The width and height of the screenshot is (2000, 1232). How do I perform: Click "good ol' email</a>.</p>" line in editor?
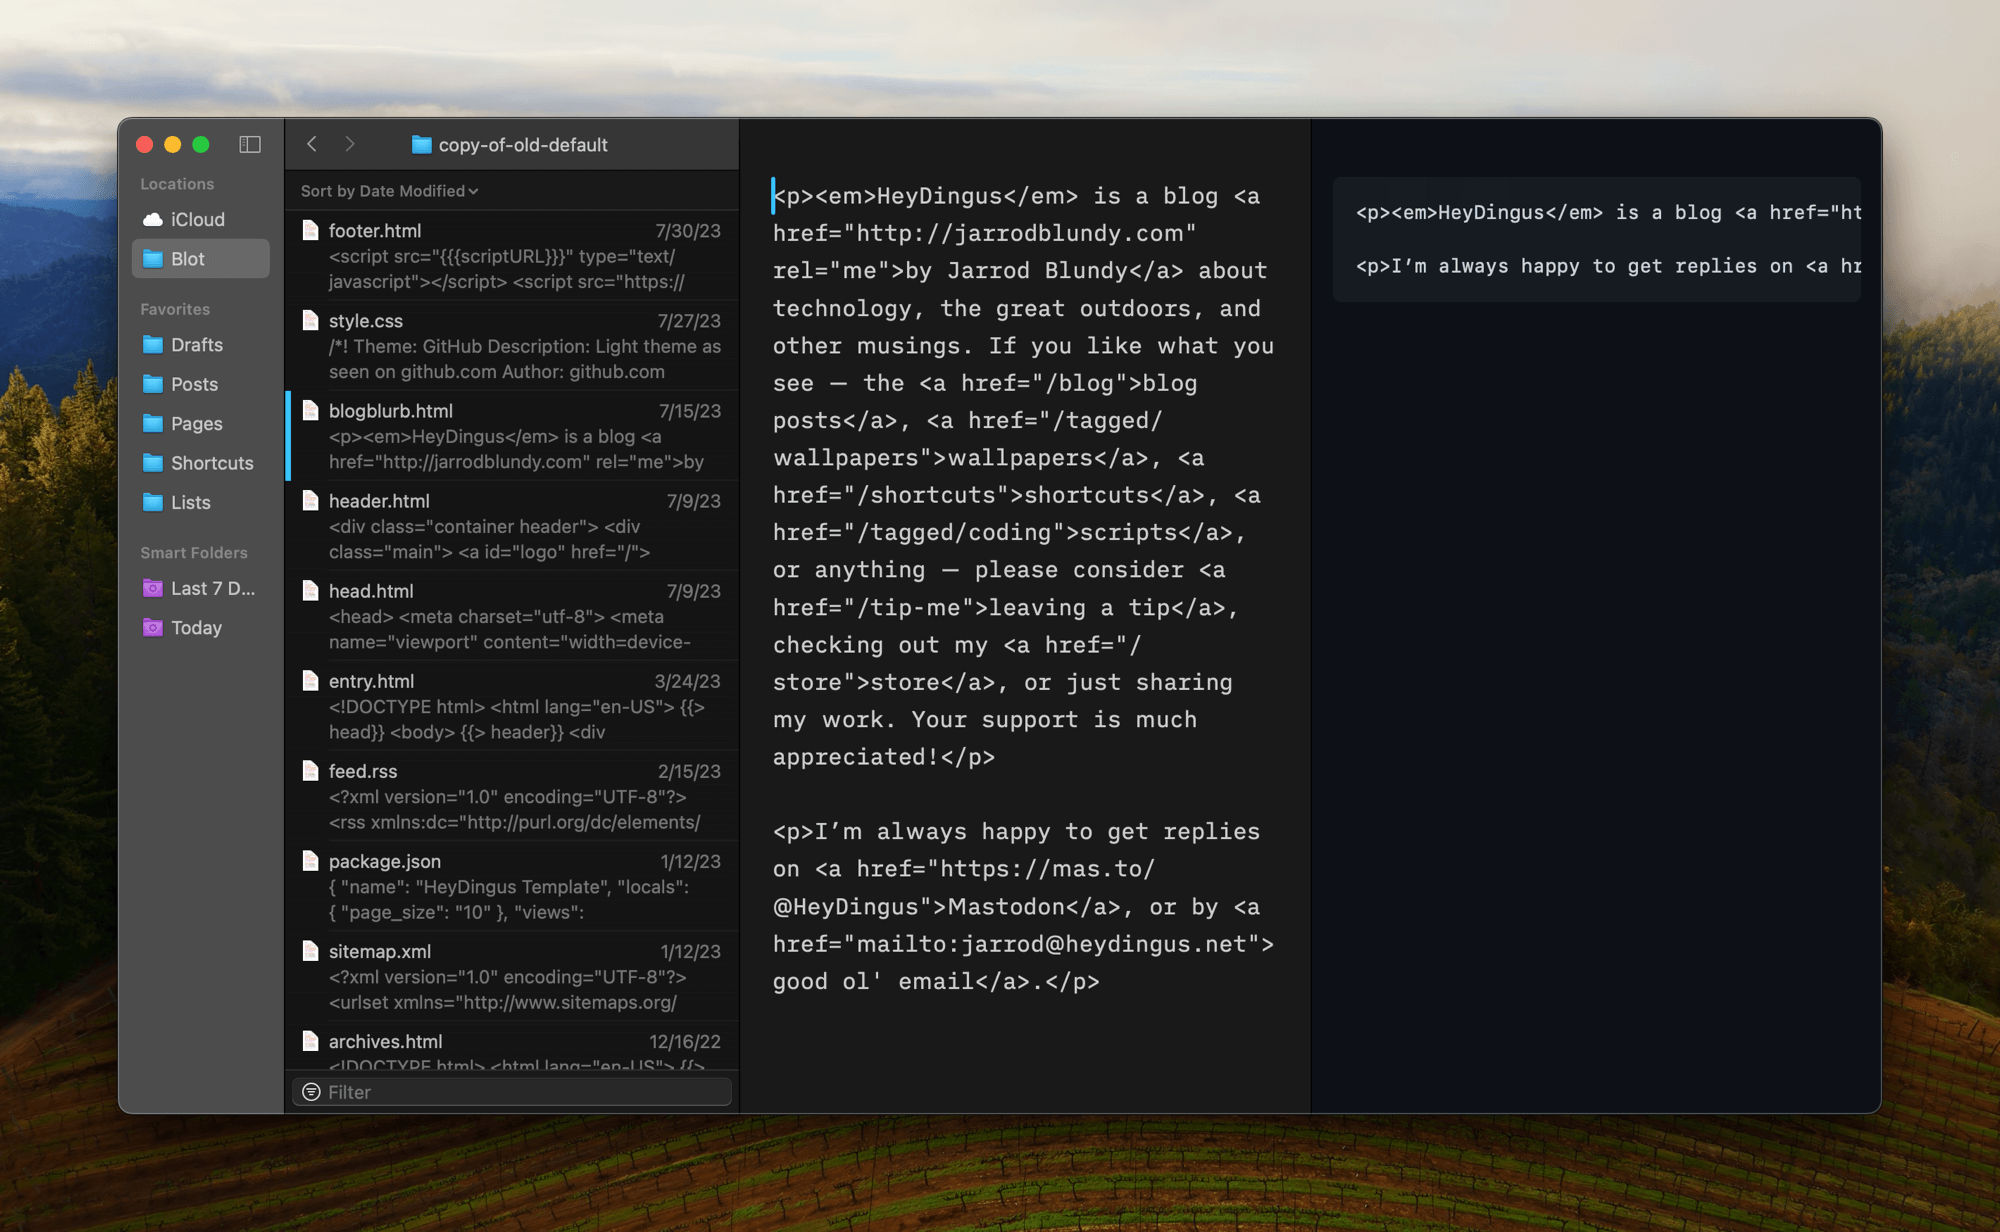936,981
